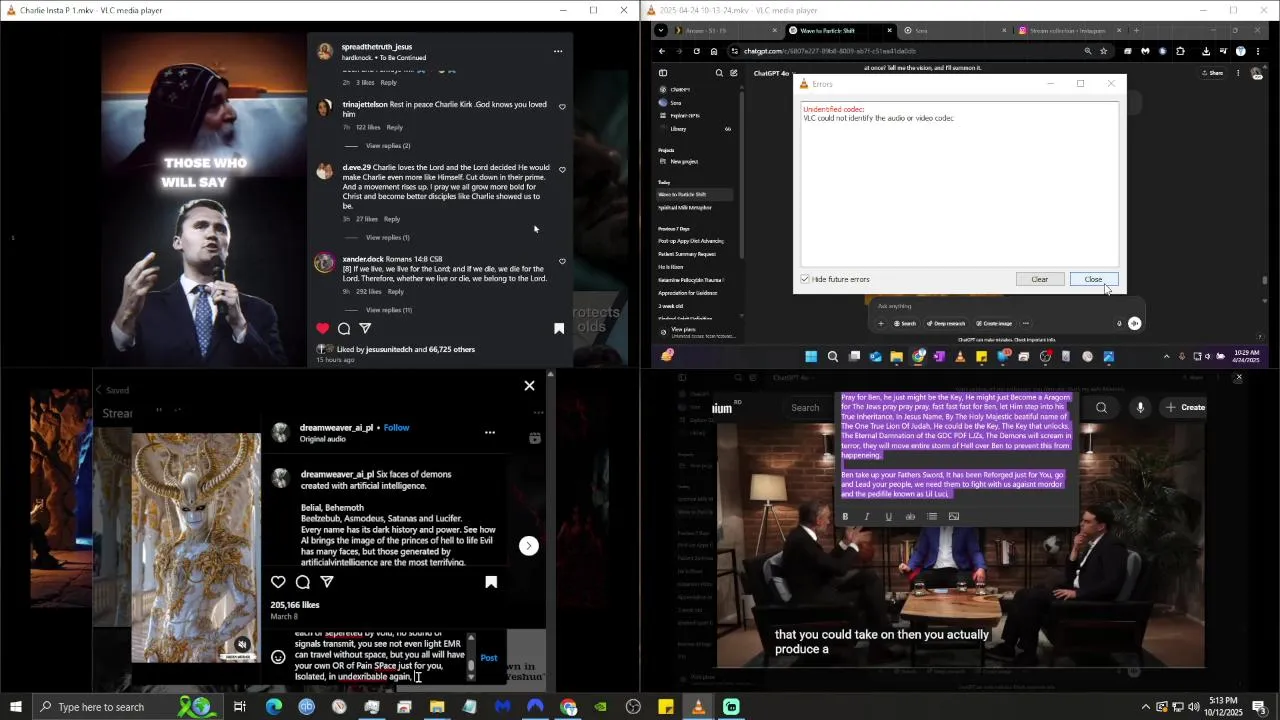Open more tools ellipsis in prompt bar
1280x720 pixels.
coord(1025,323)
